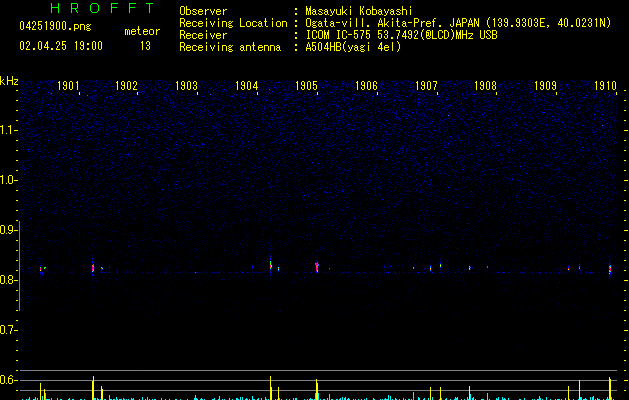Click time axis label 1905
The height and width of the screenshot is (400, 629).
(306, 86)
